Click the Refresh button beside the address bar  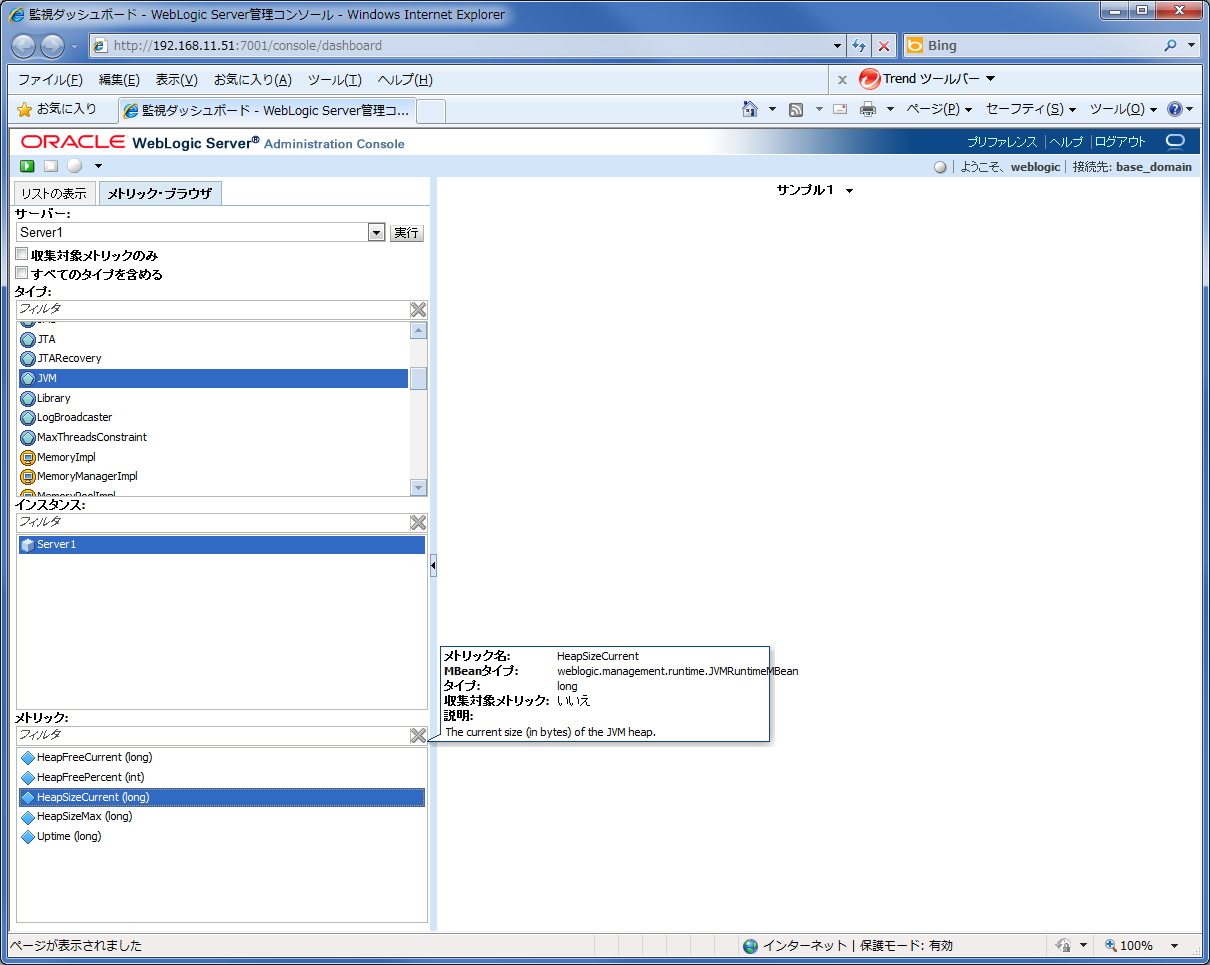pos(858,46)
